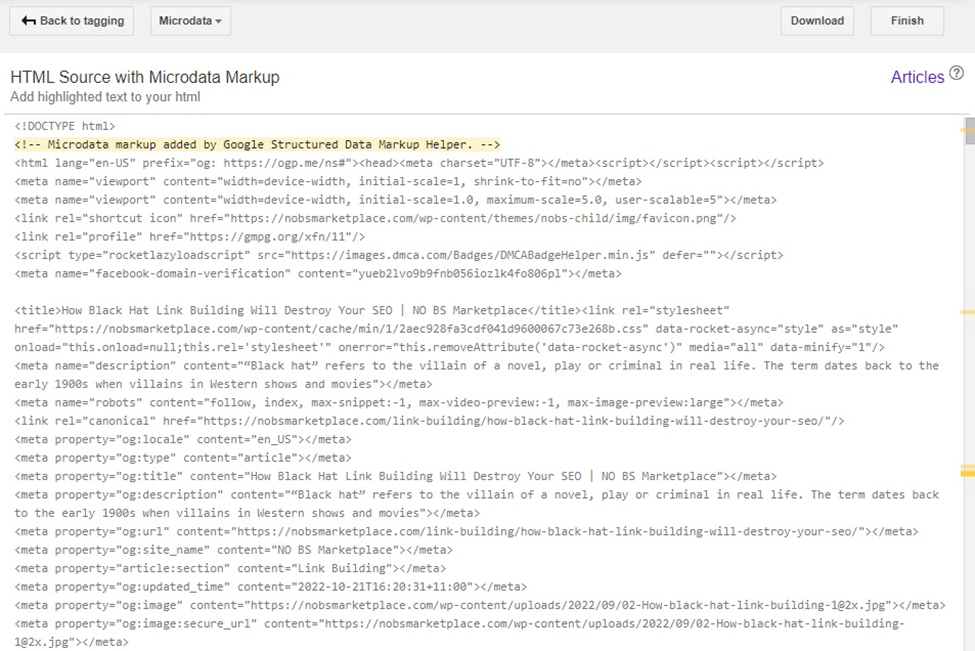The width and height of the screenshot is (975, 651).
Task: Click the help question mark icon beside Articles
Action: click(x=957, y=74)
